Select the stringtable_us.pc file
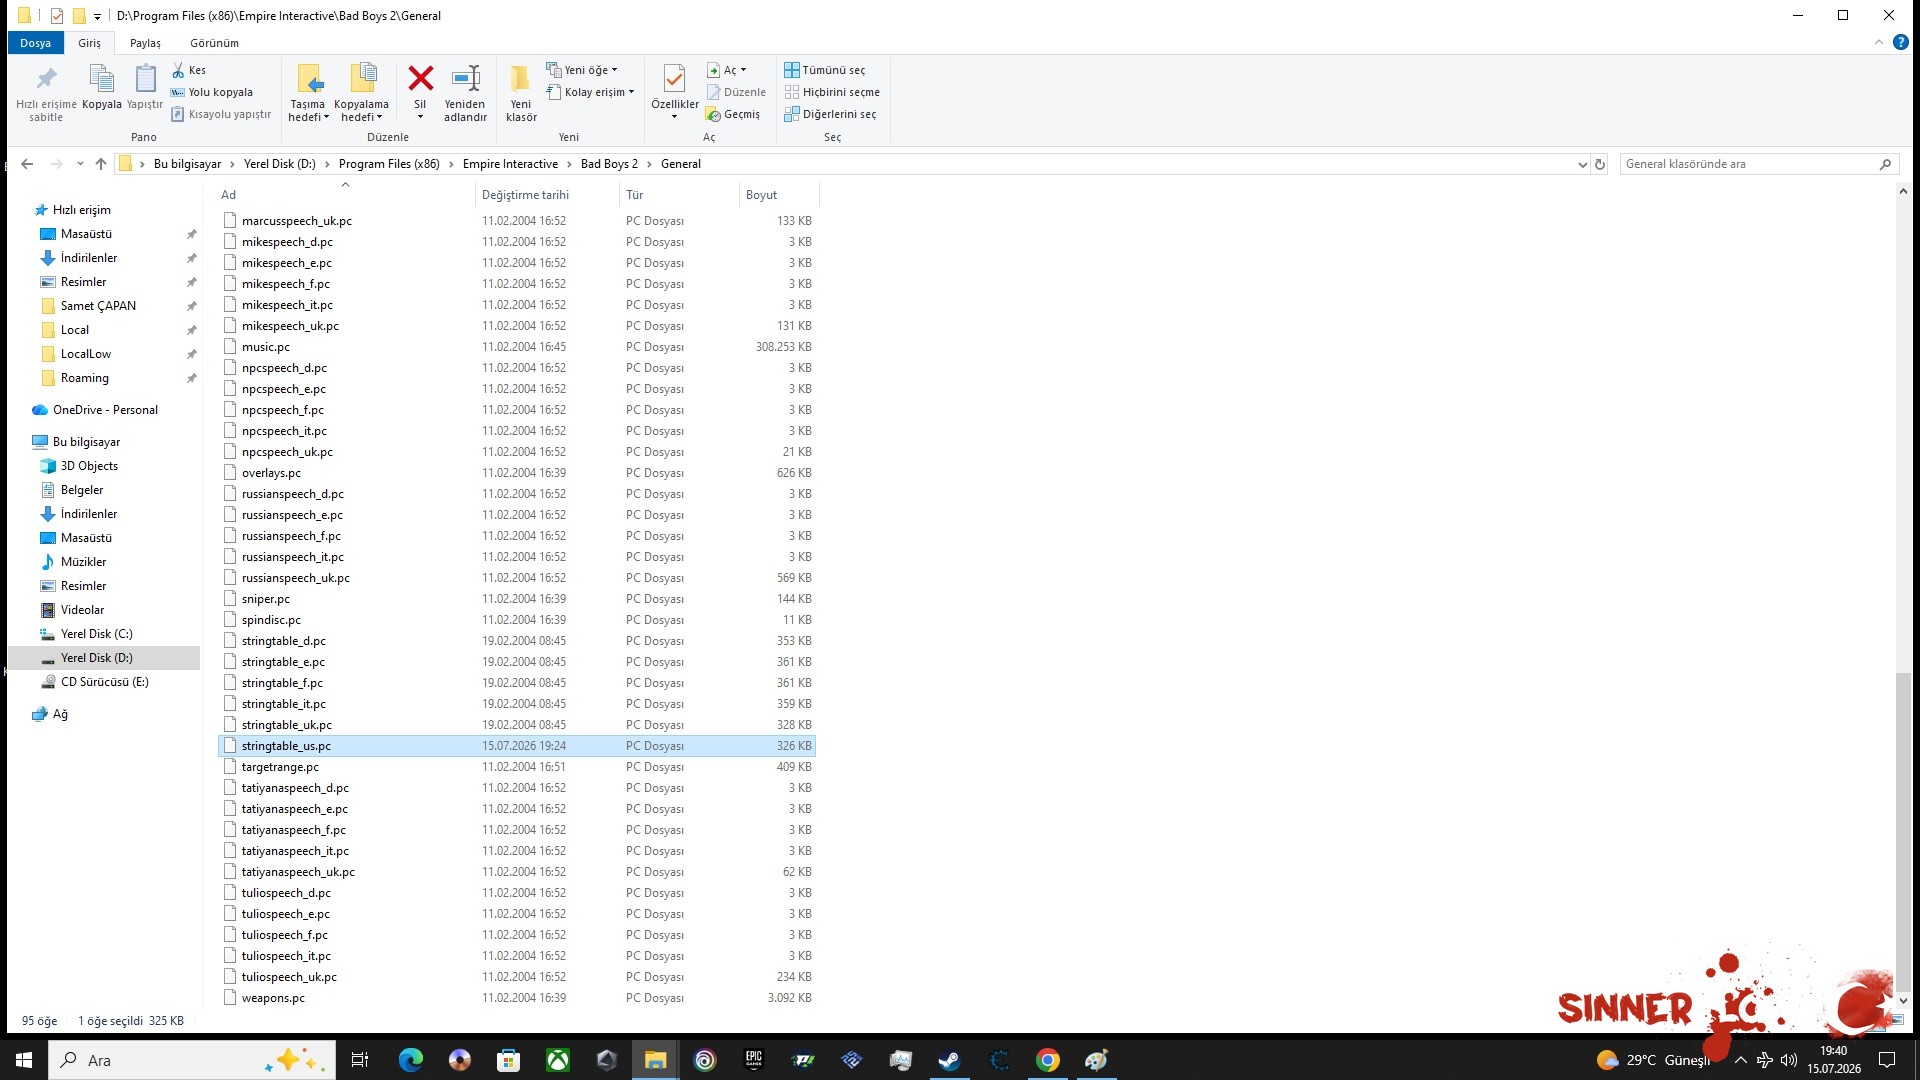This screenshot has height=1080, width=1920. click(x=517, y=746)
